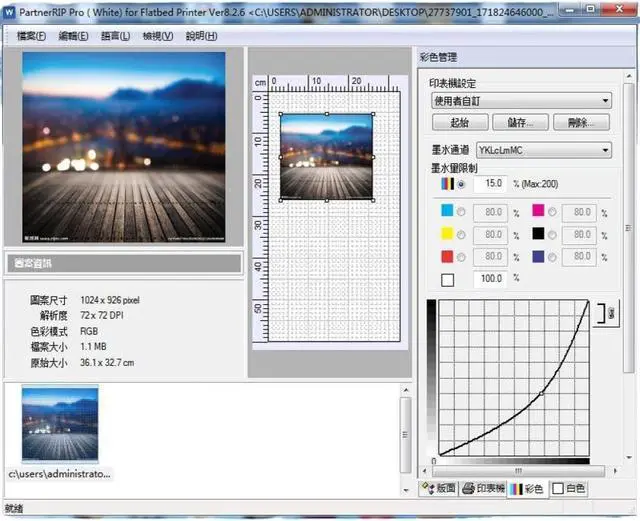640x521 pixels.
Task: Click the white ink square icon
Action: [x=446, y=279]
